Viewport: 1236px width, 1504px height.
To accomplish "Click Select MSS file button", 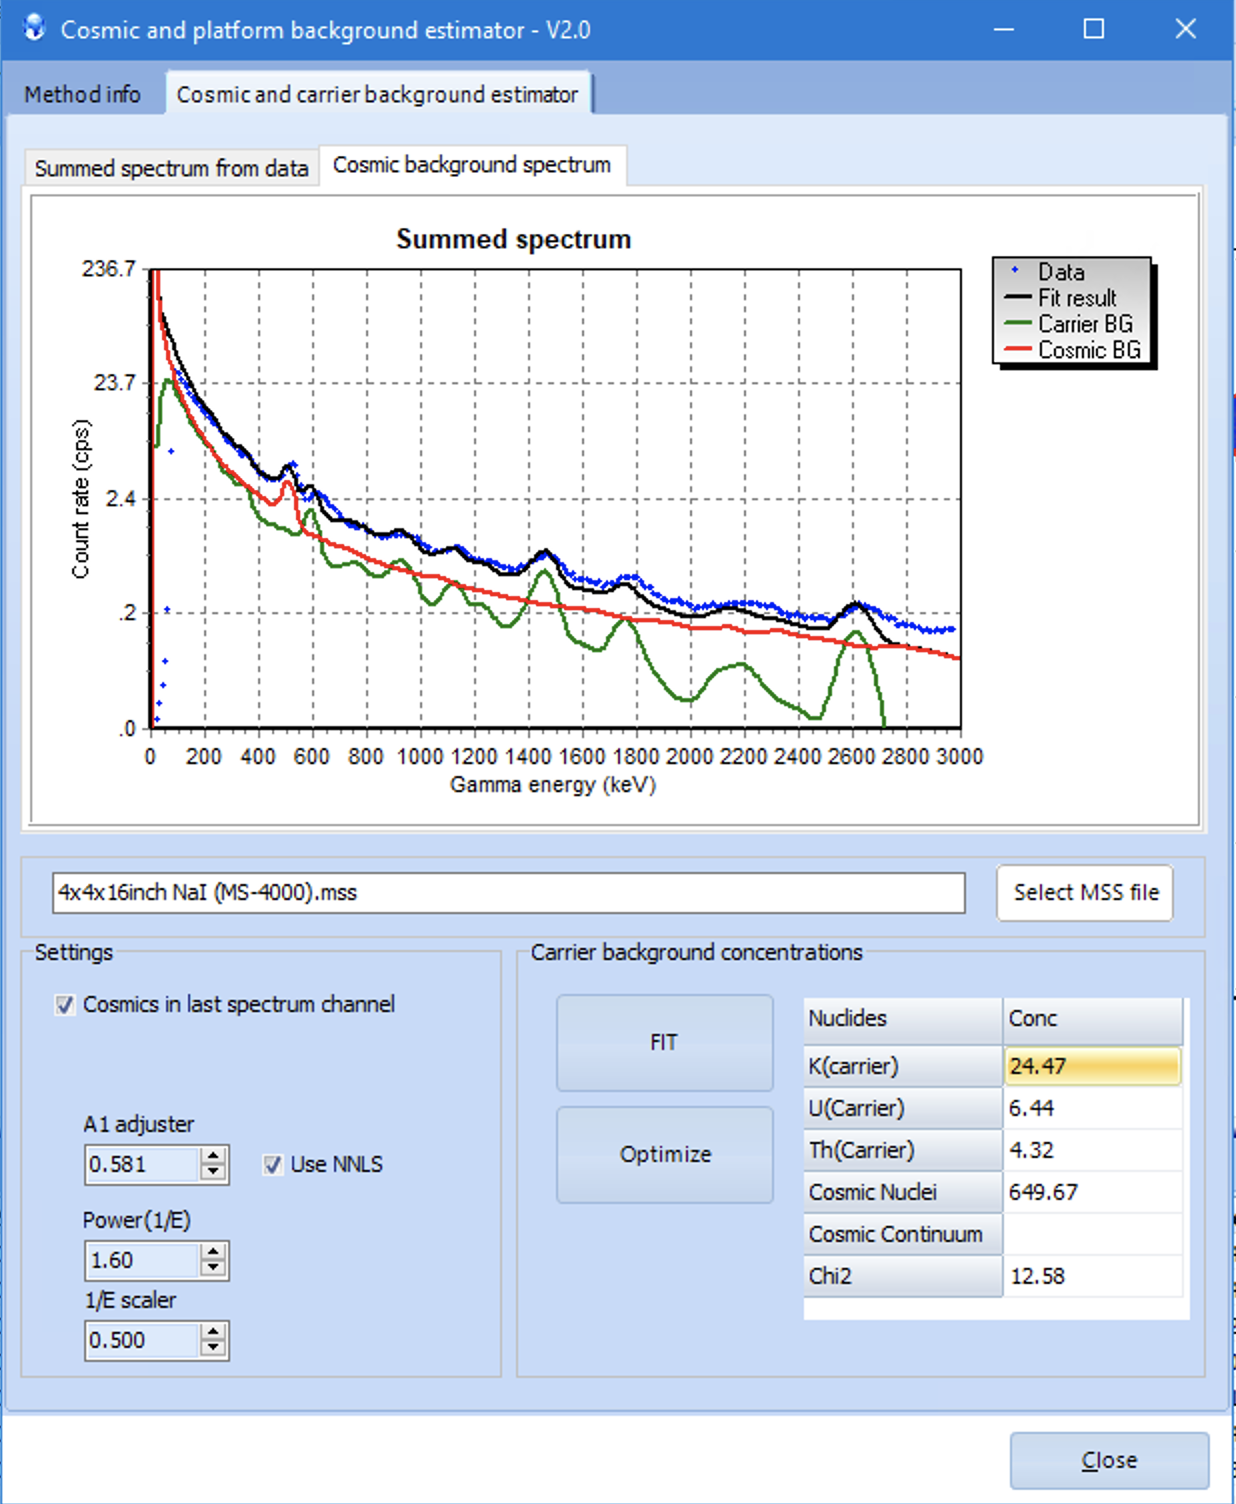I will coord(1085,892).
